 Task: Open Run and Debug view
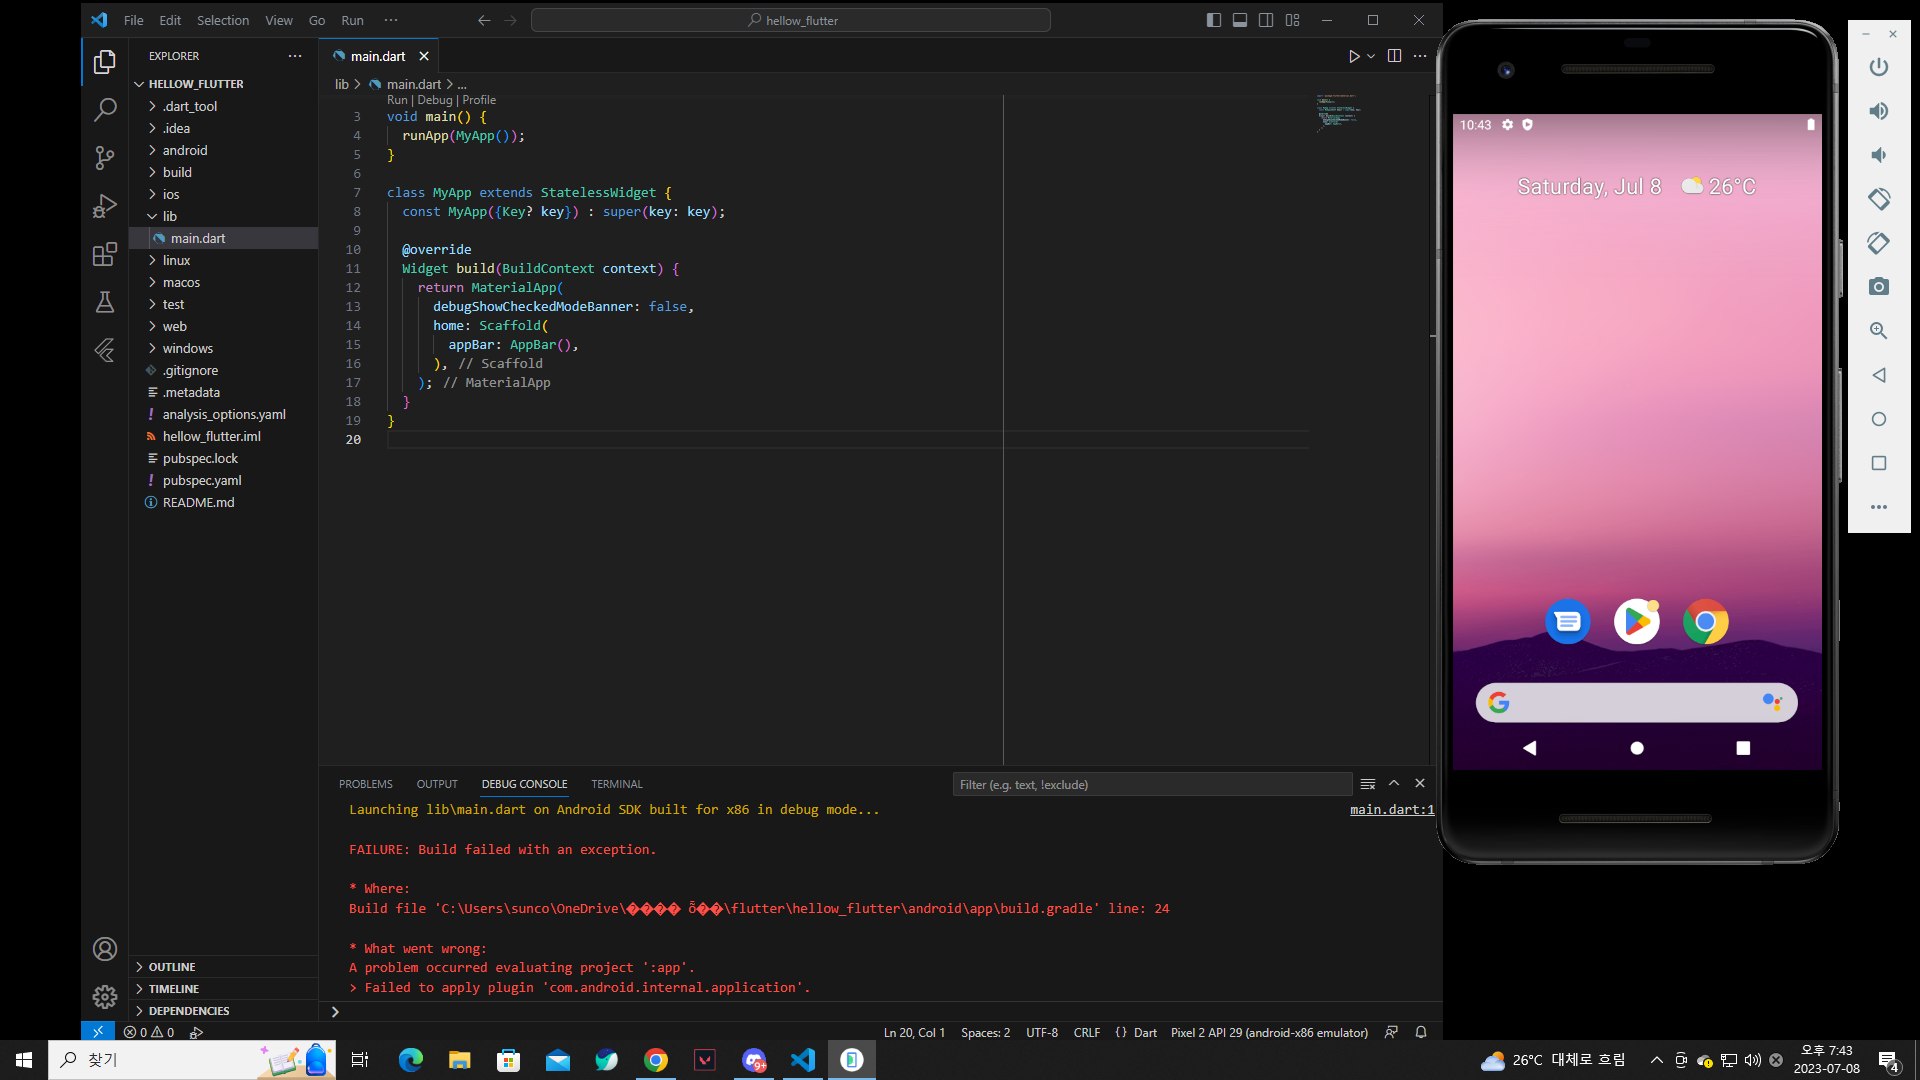pyautogui.click(x=105, y=206)
